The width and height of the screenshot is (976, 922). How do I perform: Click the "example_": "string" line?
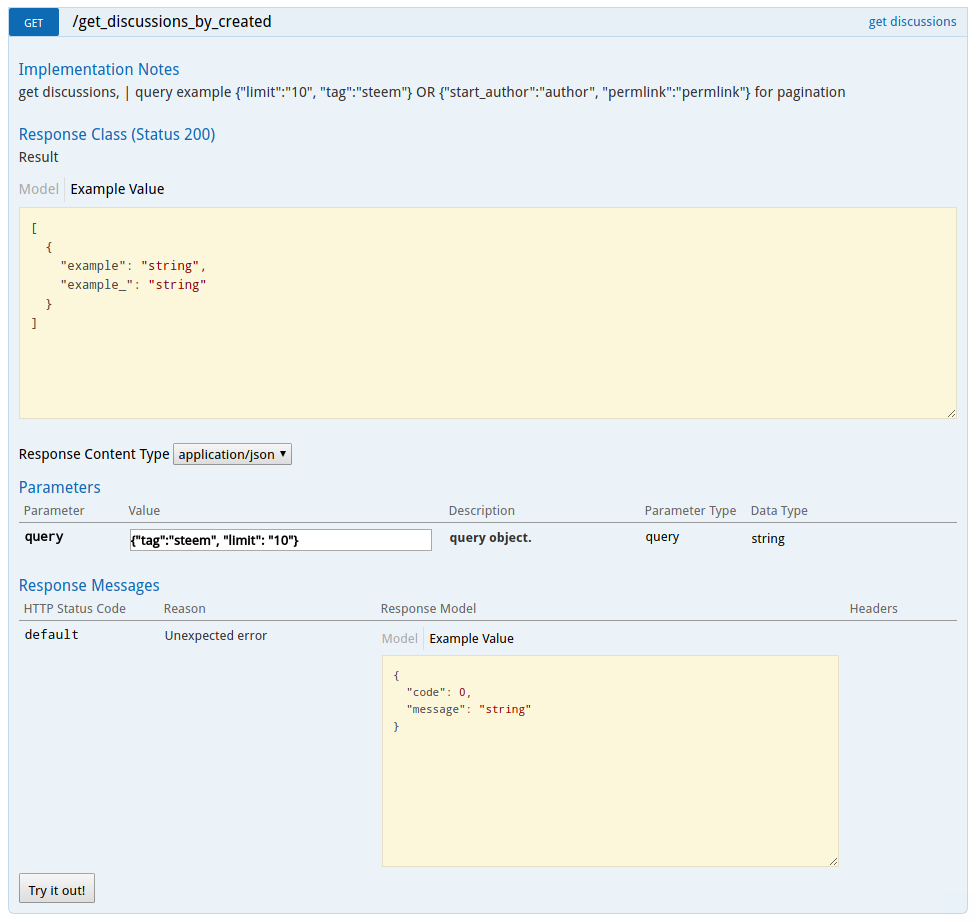(x=133, y=285)
